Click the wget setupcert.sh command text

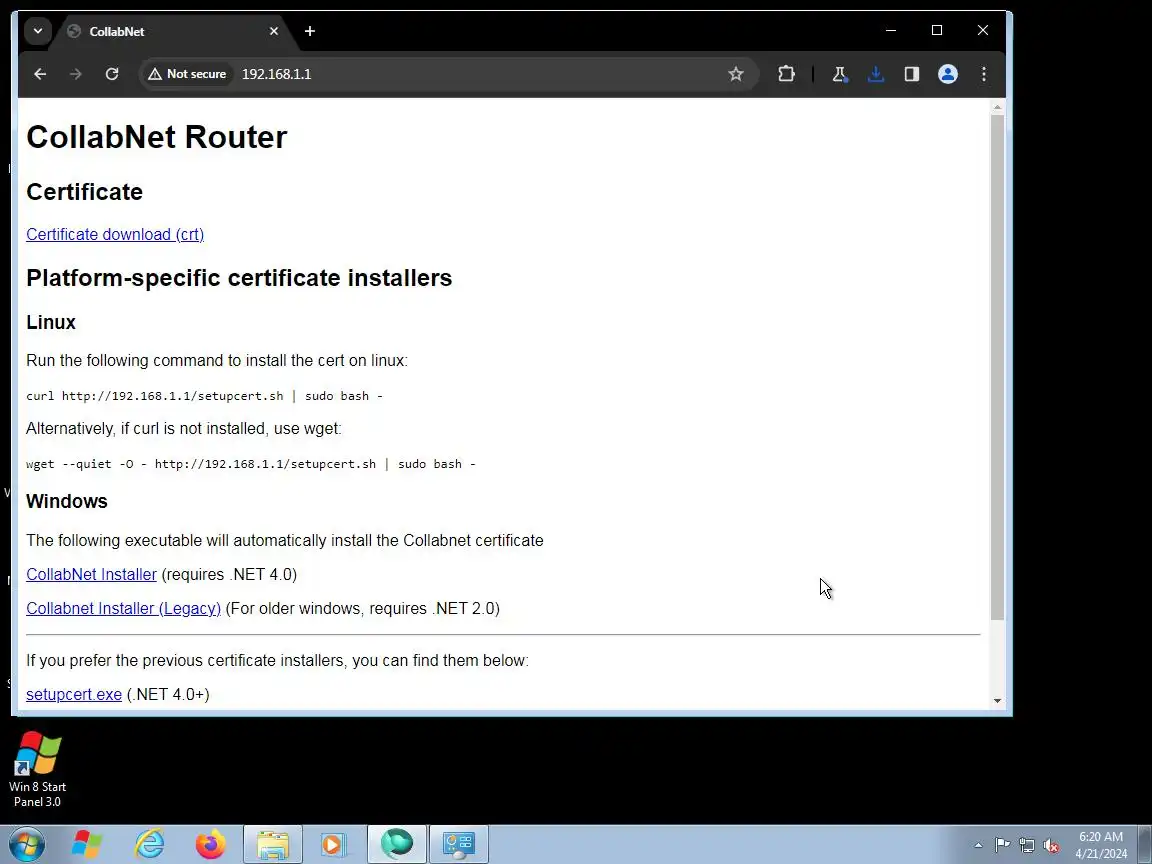(x=251, y=464)
